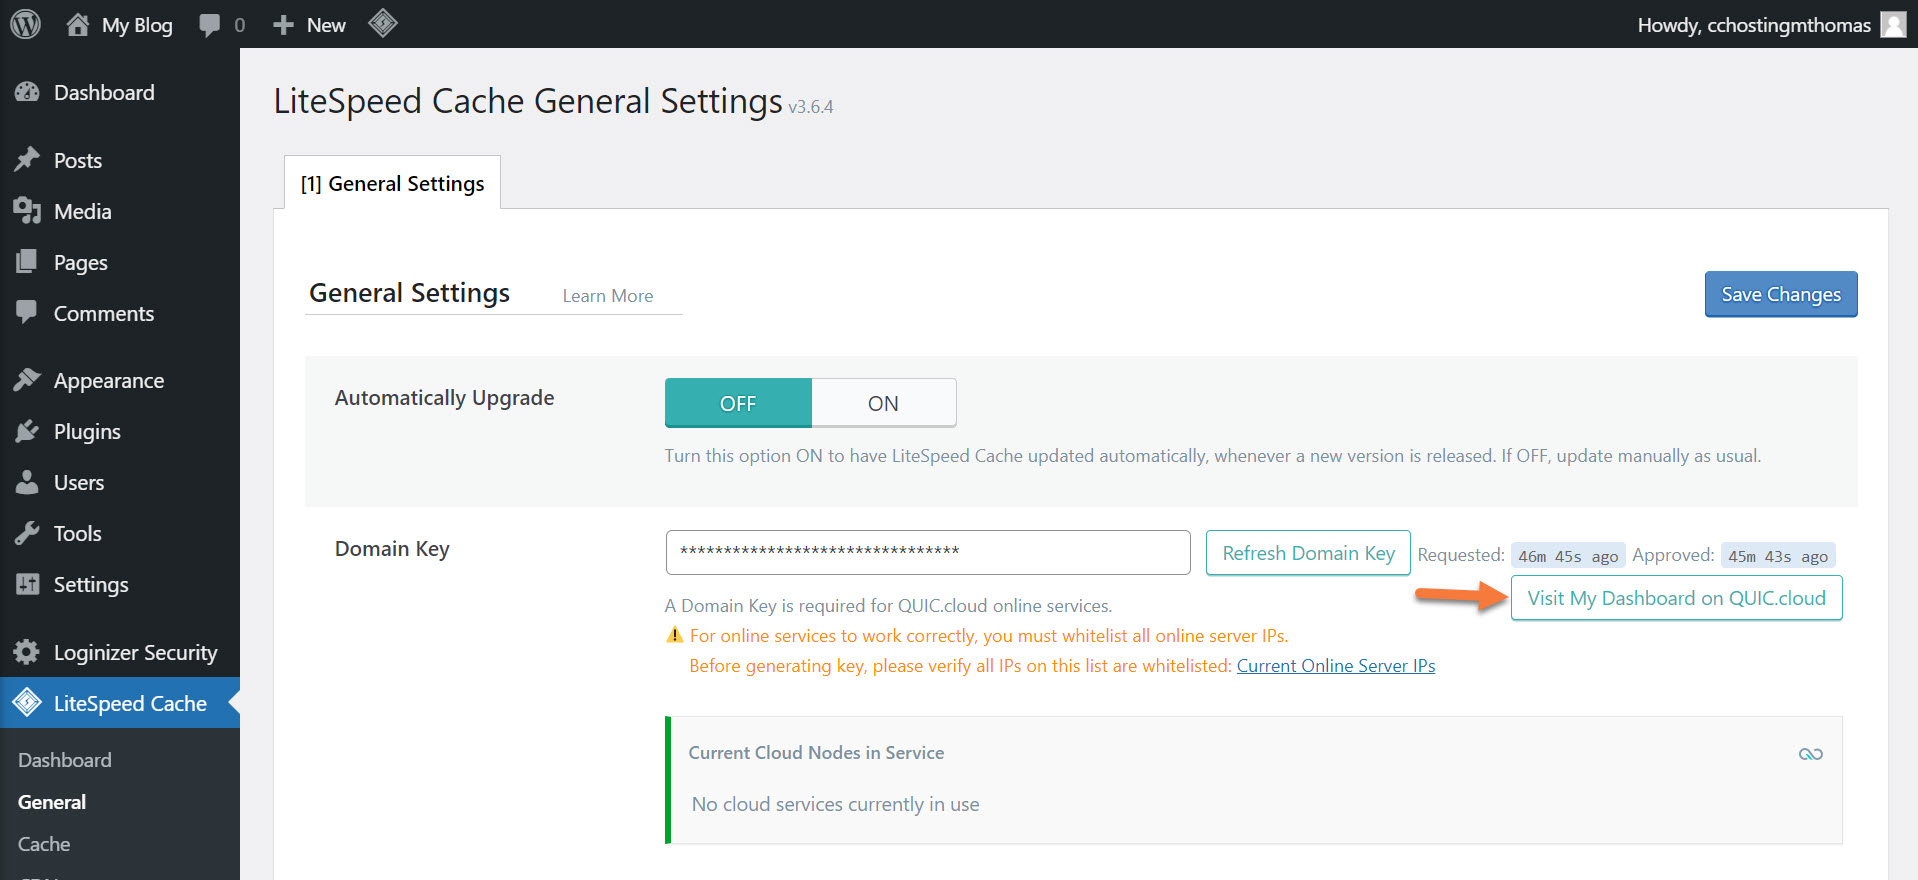Open the LiteSpeed diamond icon in admin bar

tap(382, 23)
